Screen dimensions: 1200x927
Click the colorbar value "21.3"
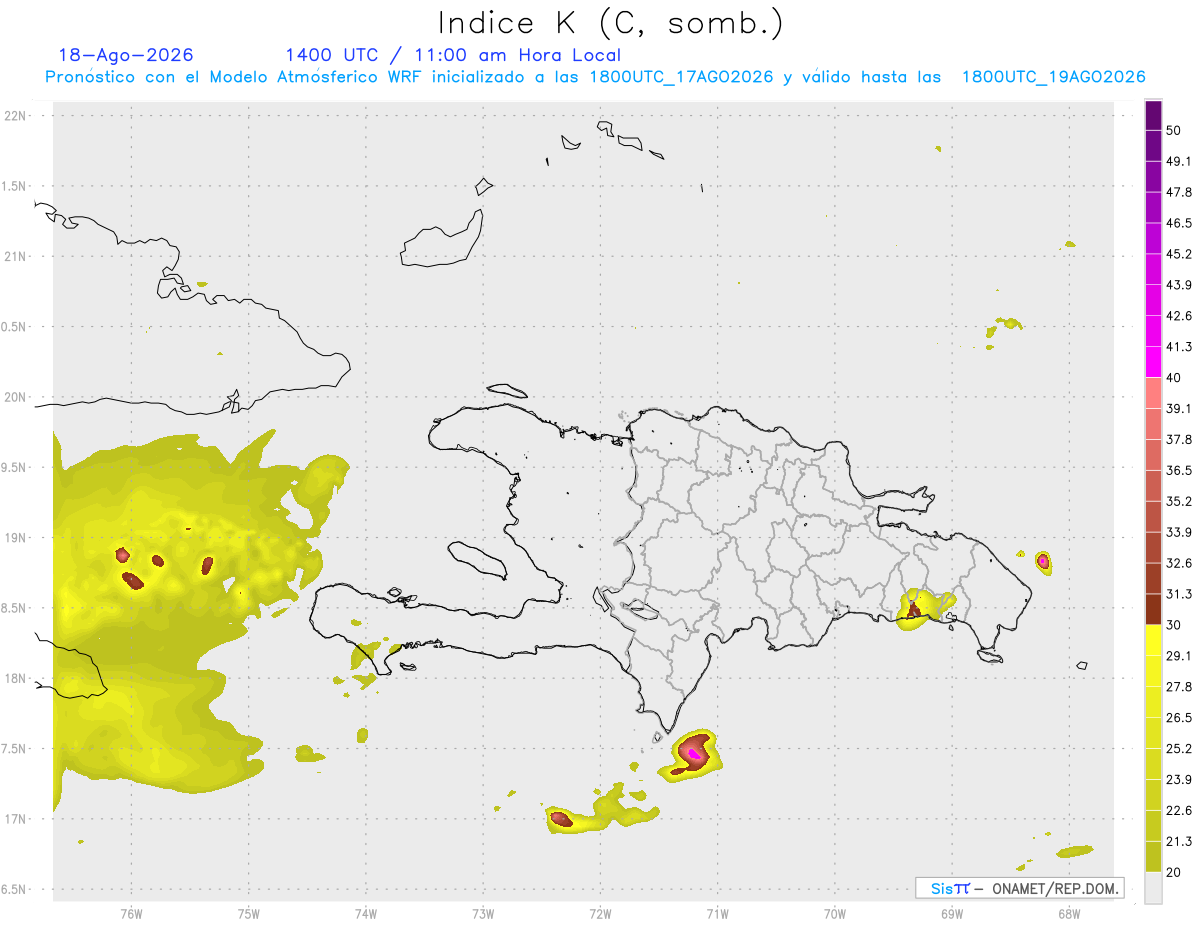point(1179,842)
